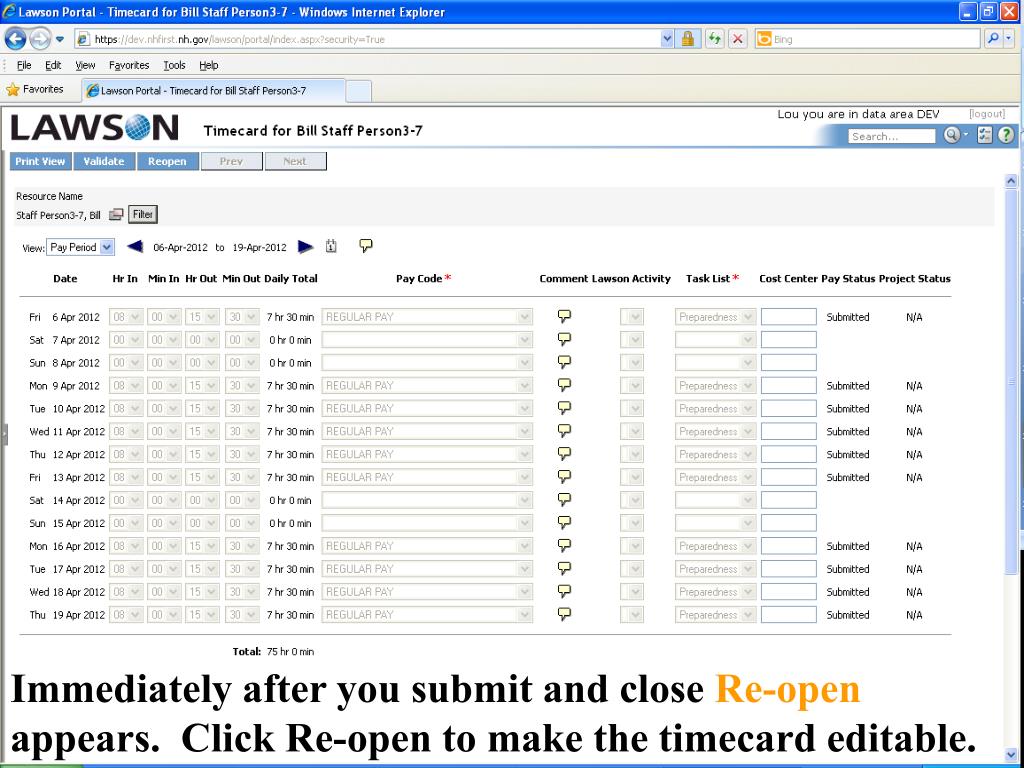The width and height of the screenshot is (1024, 768).
Task: Click the Filter button
Action: pos(142,214)
